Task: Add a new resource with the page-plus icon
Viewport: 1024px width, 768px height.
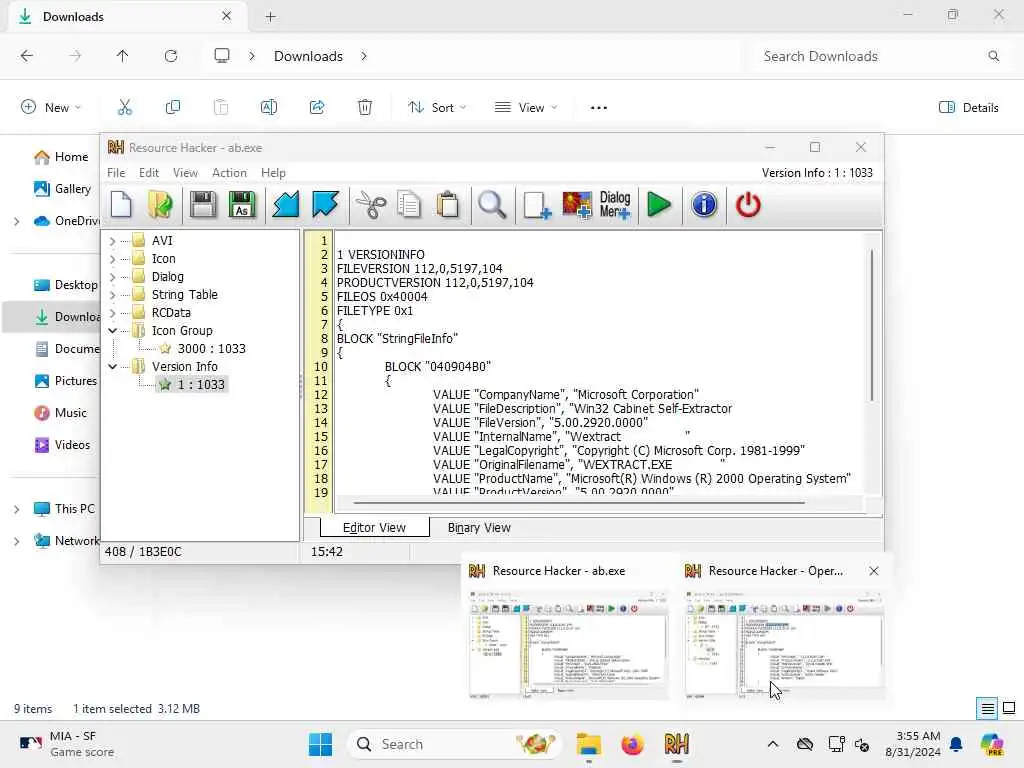Action: pos(537,204)
